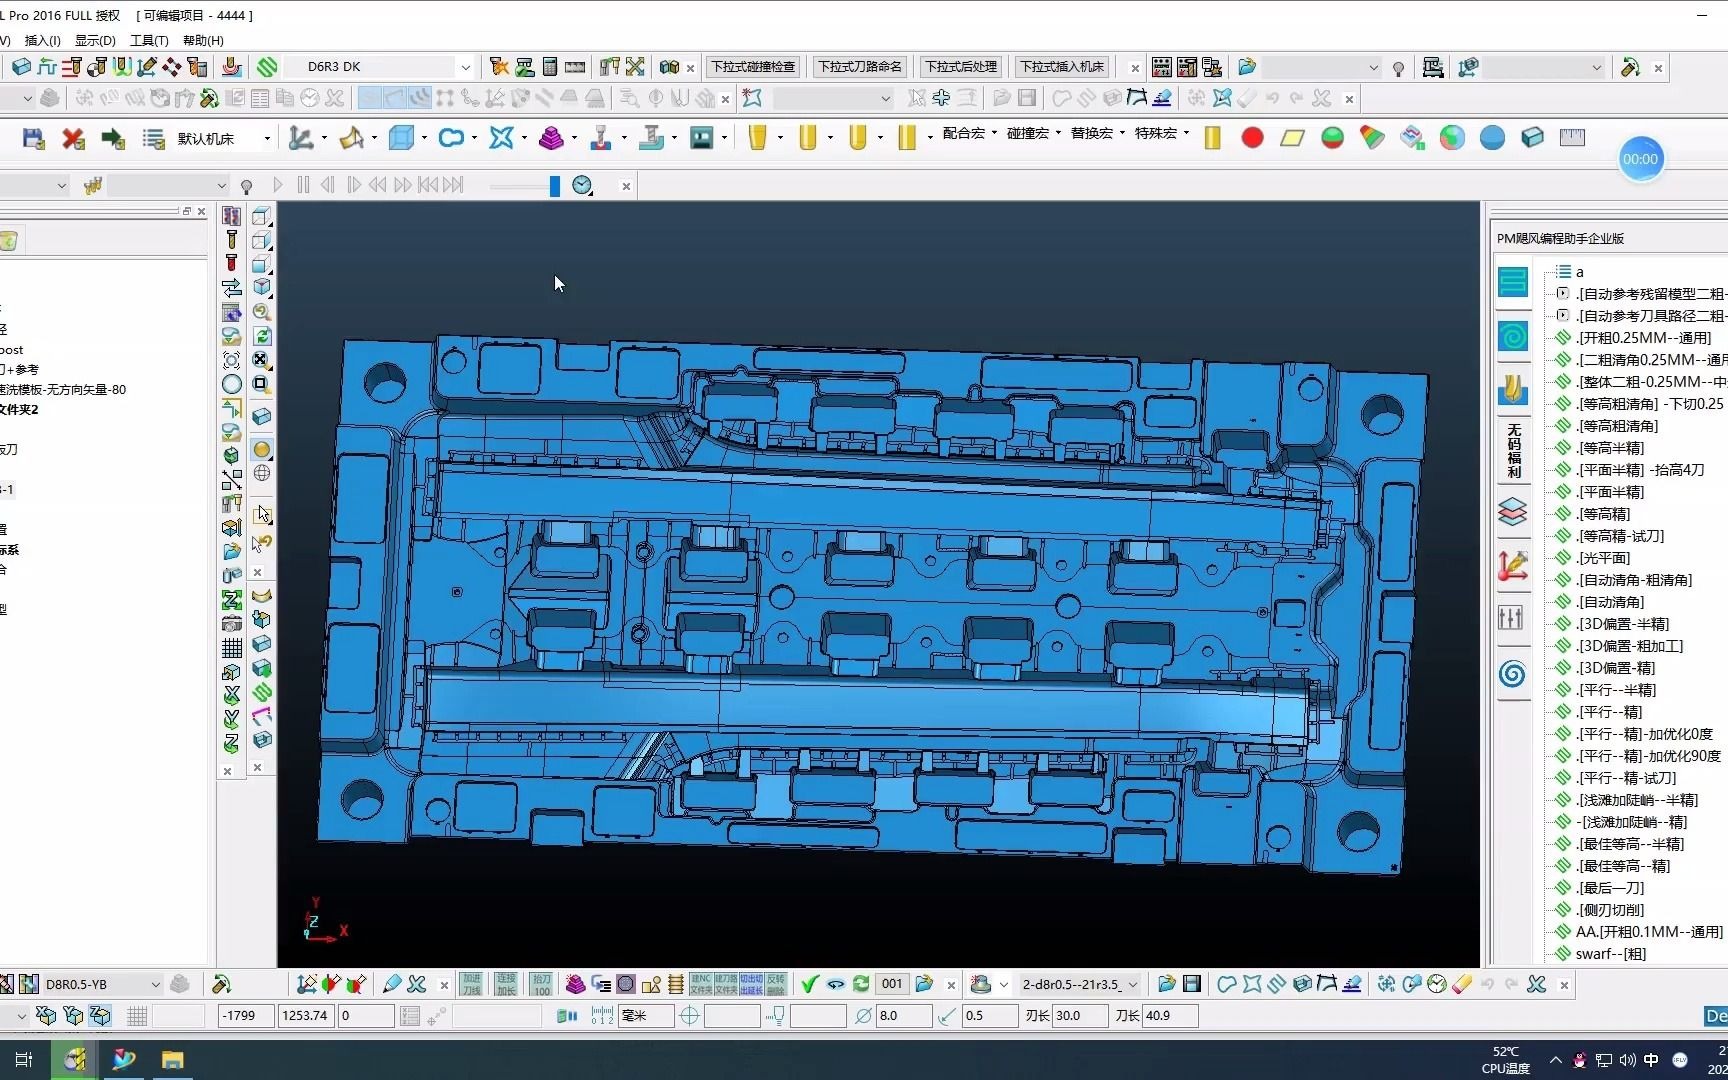1728x1080 pixels.
Task: Click the green checkmark icon in the bottom toolbar
Action: (810, 984)
